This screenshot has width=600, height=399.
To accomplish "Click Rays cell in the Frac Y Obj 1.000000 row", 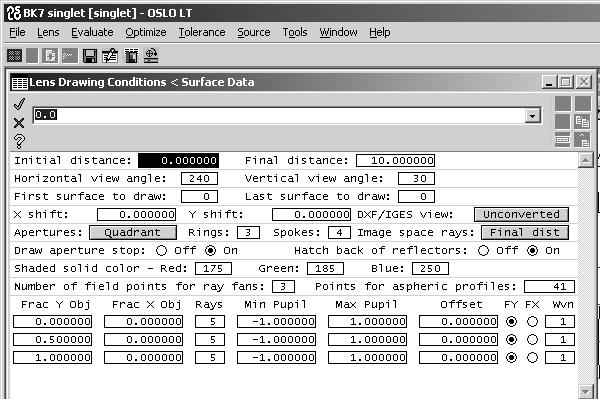I will (x=210, y=358).
